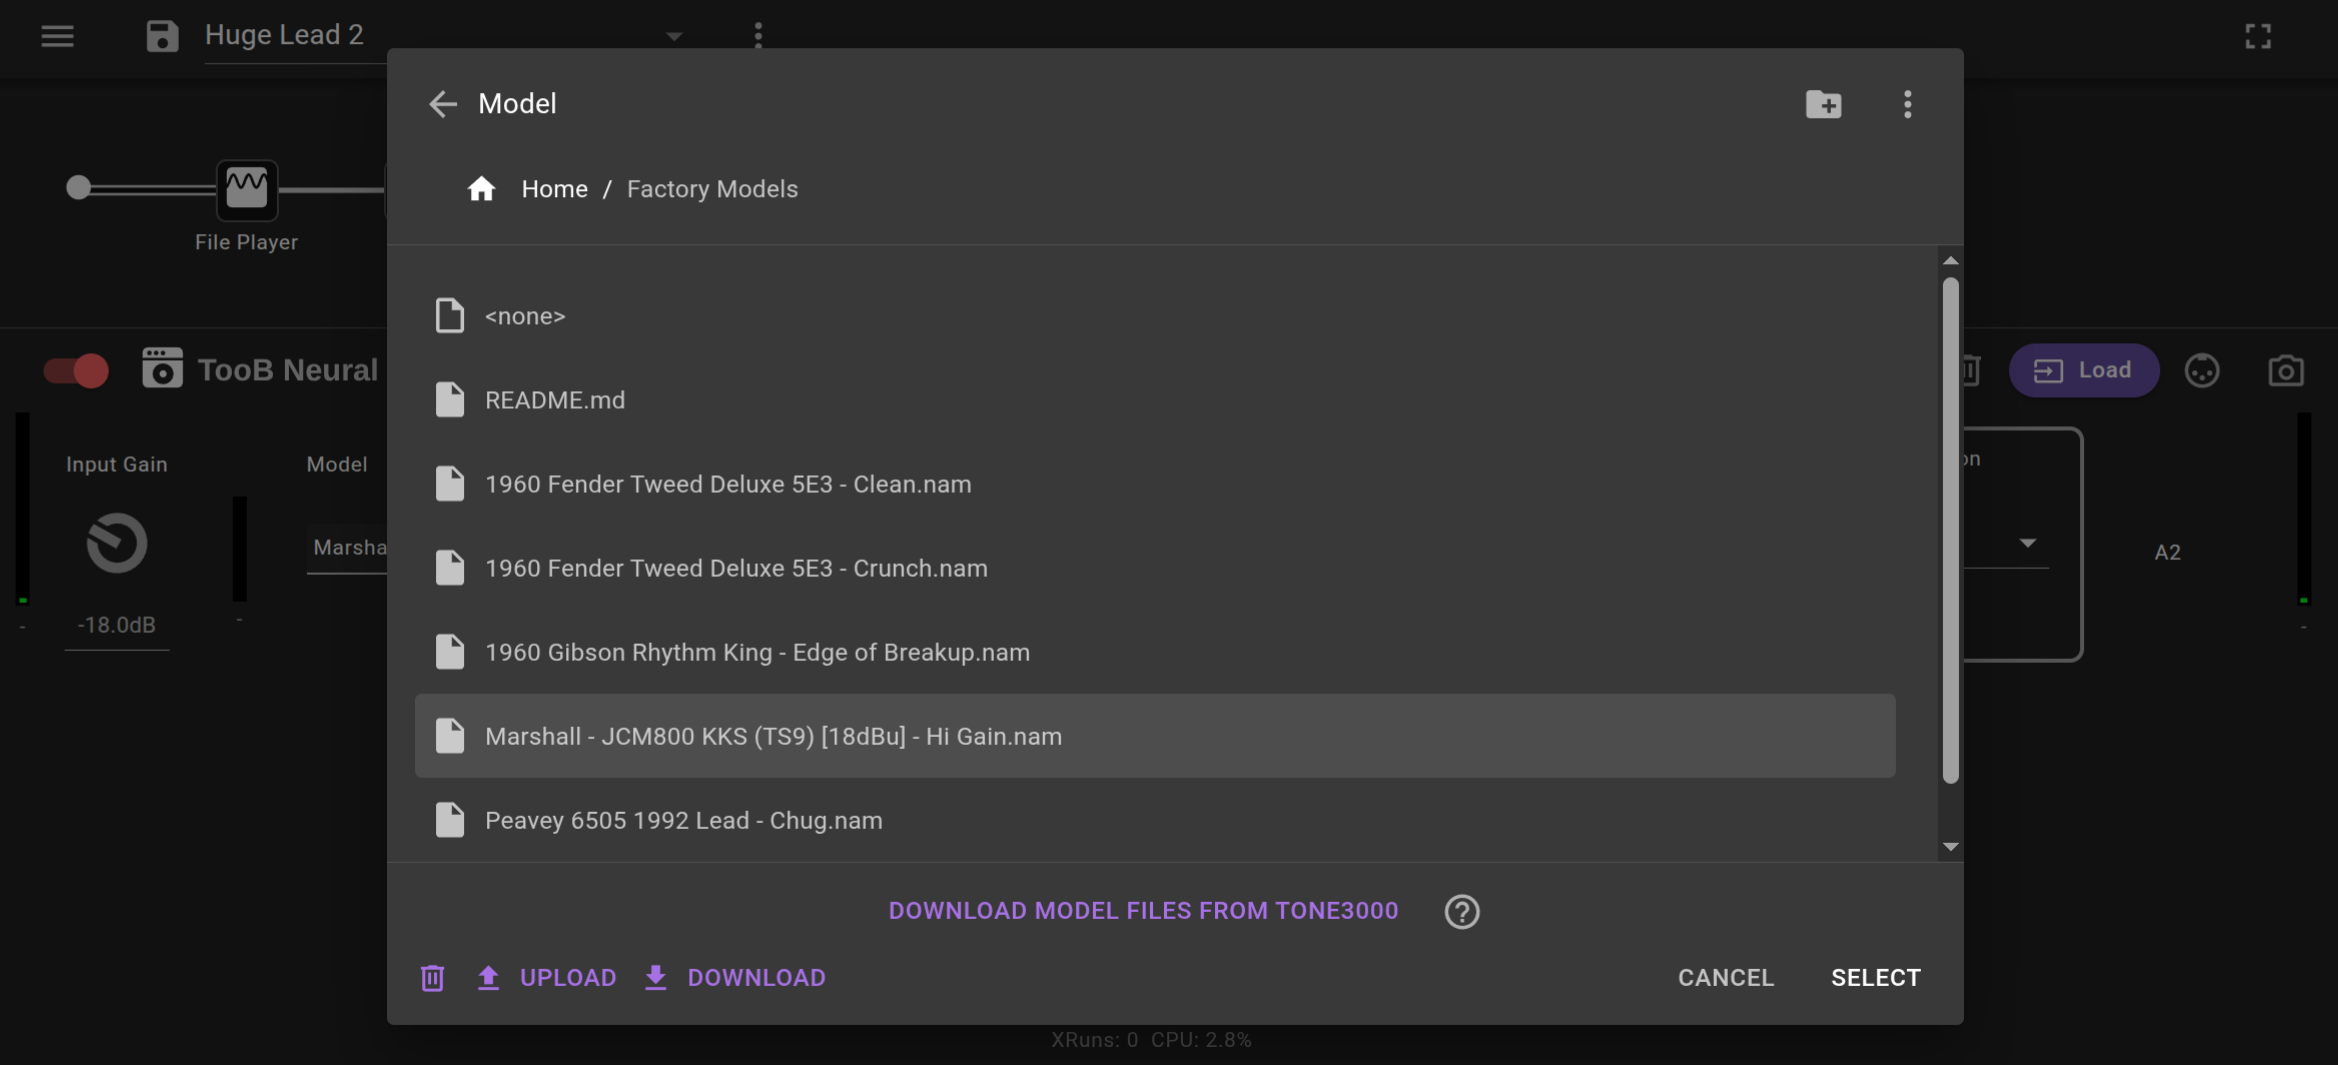Expand the Huge Lead 2 preset dropdown
This screenshot has height=1065, width=2338.
[674, 36]
